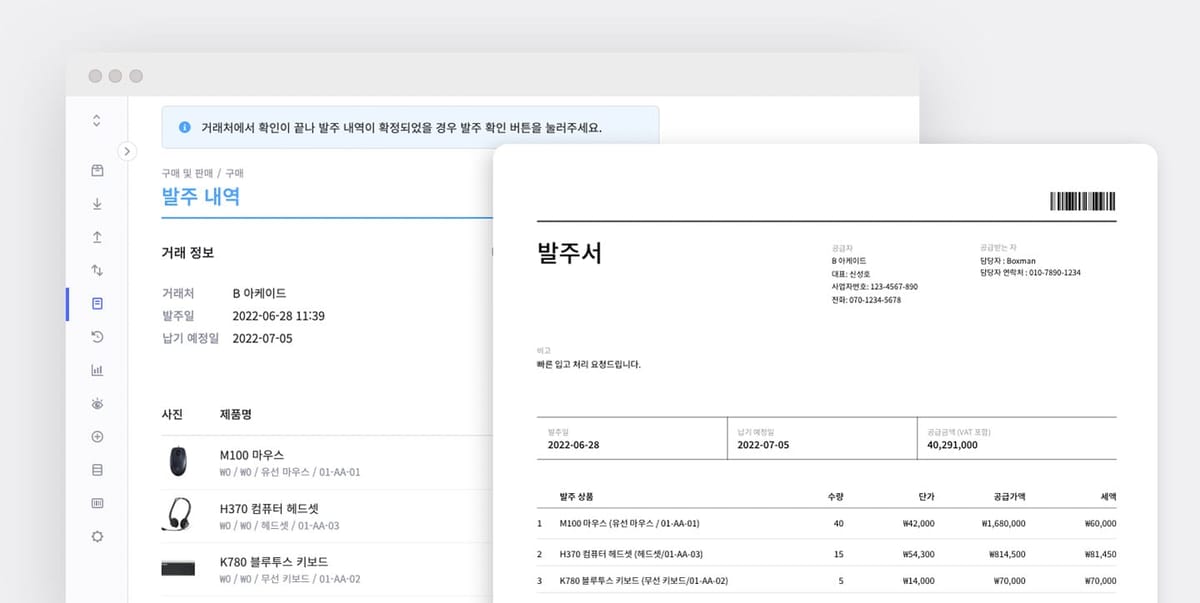Image resolution: width=1200 pixels, height=603 pixels.
Task: Select the outbound upload icon in the sidebar
Action: click(x=96, y=237)
